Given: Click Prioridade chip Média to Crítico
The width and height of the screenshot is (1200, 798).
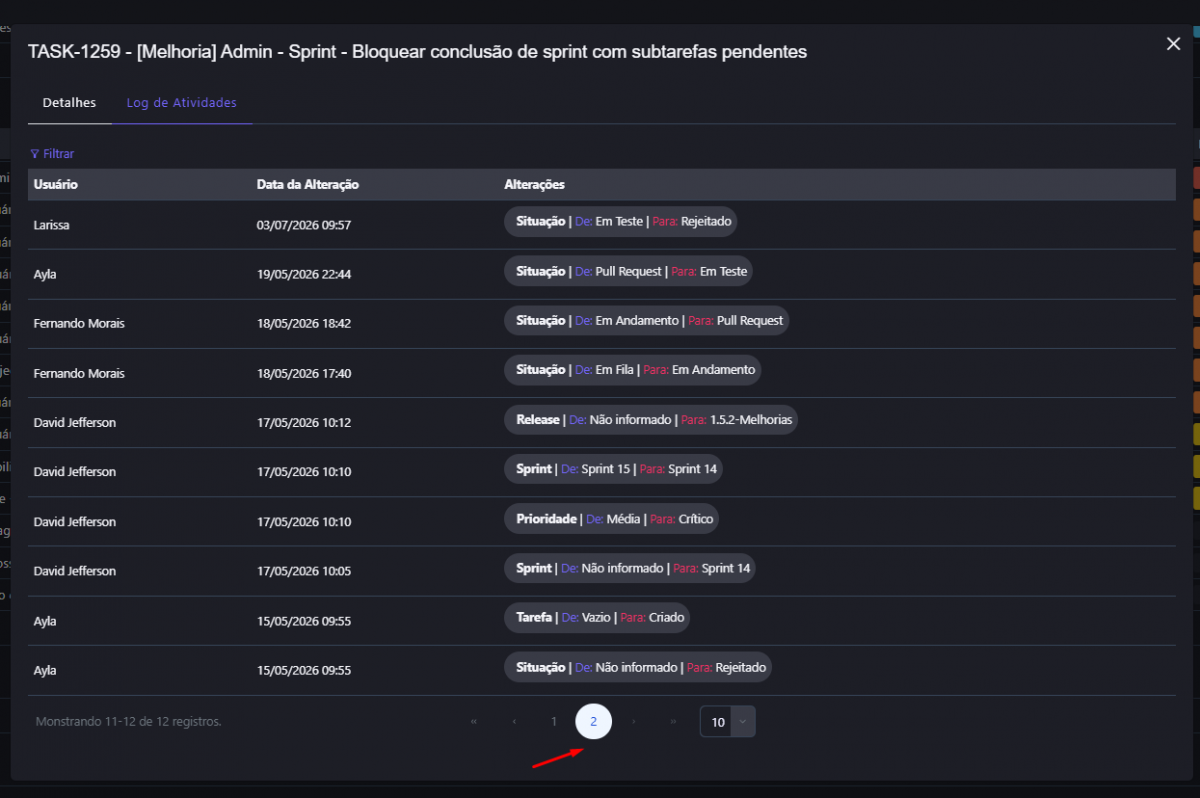Looking at the screenshot, I should pos(612,519).
